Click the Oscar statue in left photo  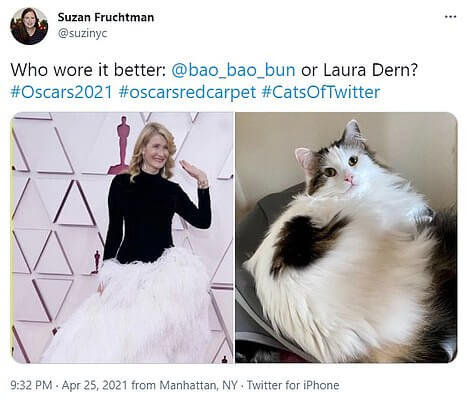coord(121,145)
